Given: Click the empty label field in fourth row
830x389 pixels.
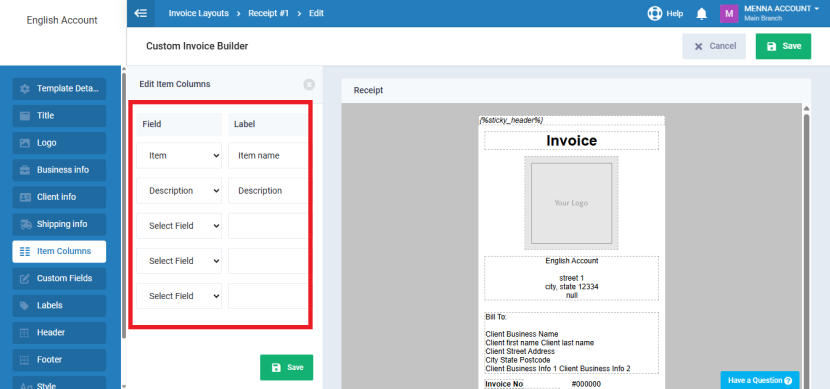Looking at the screenshot, I should click(268, 261).
